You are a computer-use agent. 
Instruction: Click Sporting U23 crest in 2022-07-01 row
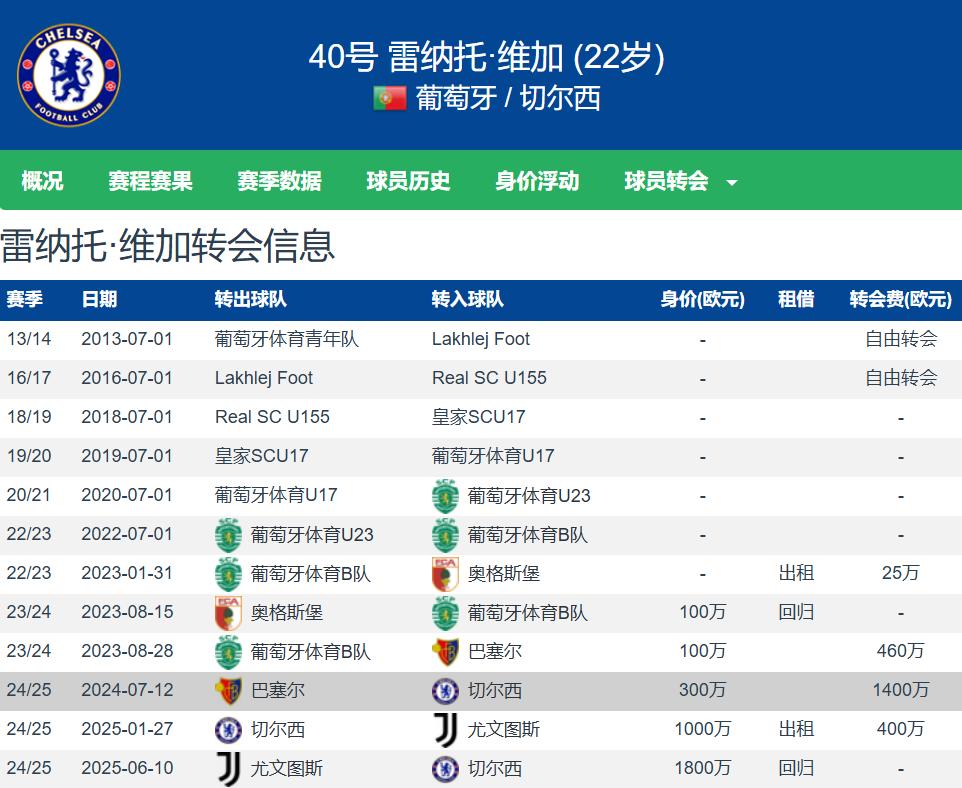click(228, 535)
